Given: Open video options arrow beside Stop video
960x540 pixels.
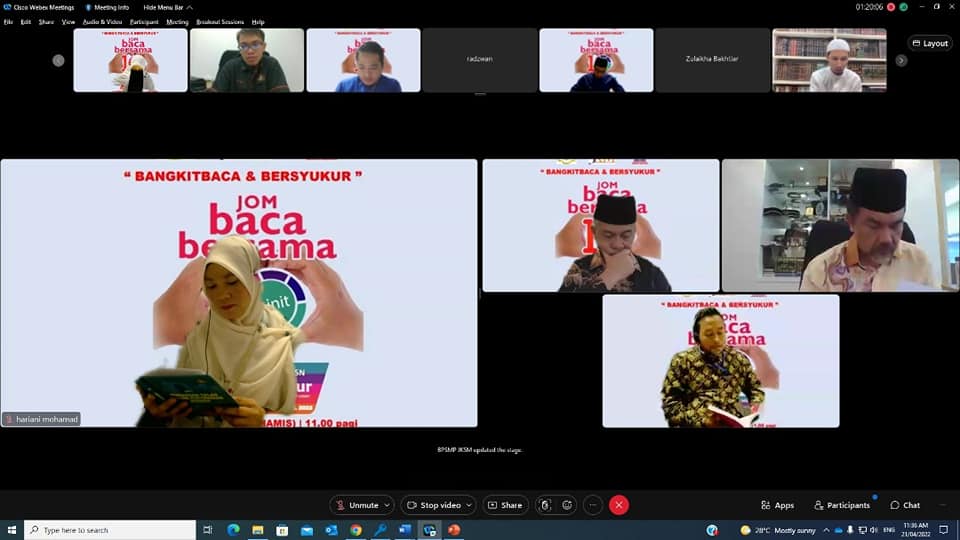Looking at the screenshot, I should 469,505.
